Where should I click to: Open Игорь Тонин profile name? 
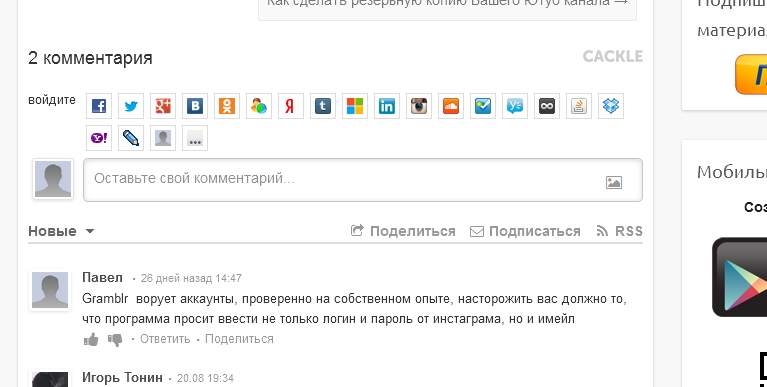[x=122, y=377]
